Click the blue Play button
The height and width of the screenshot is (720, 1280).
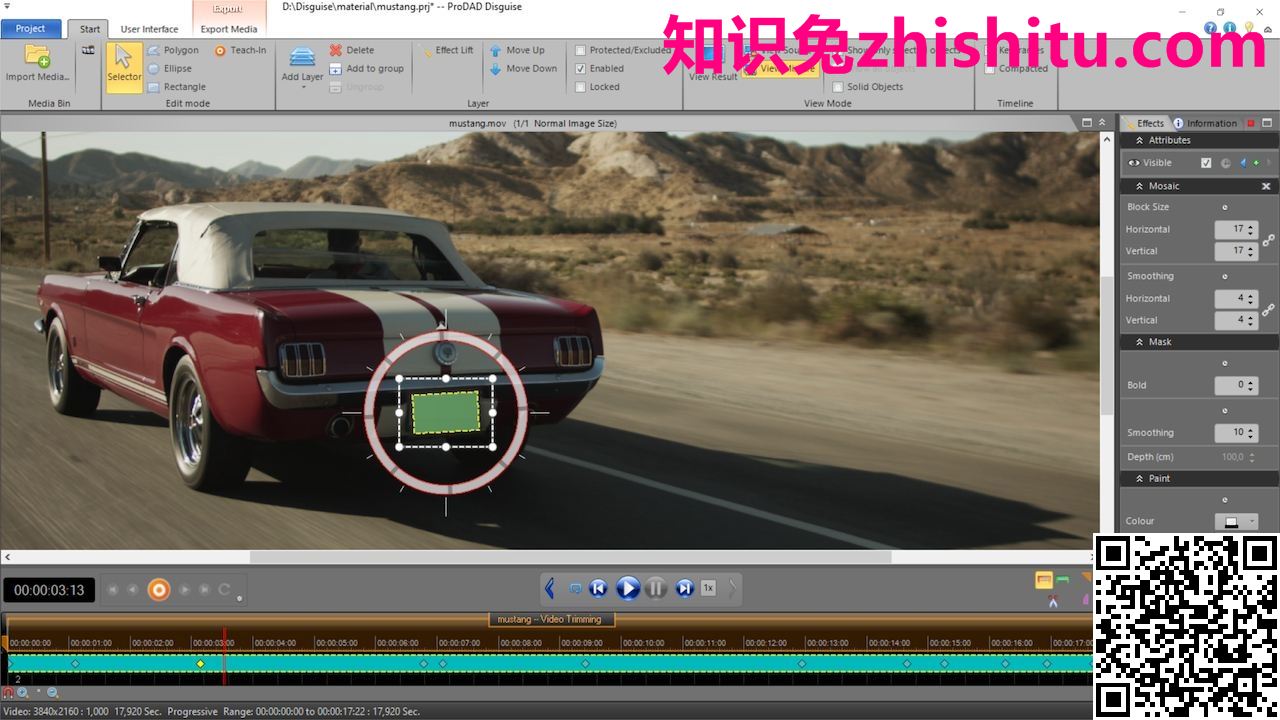click(627, 588)
